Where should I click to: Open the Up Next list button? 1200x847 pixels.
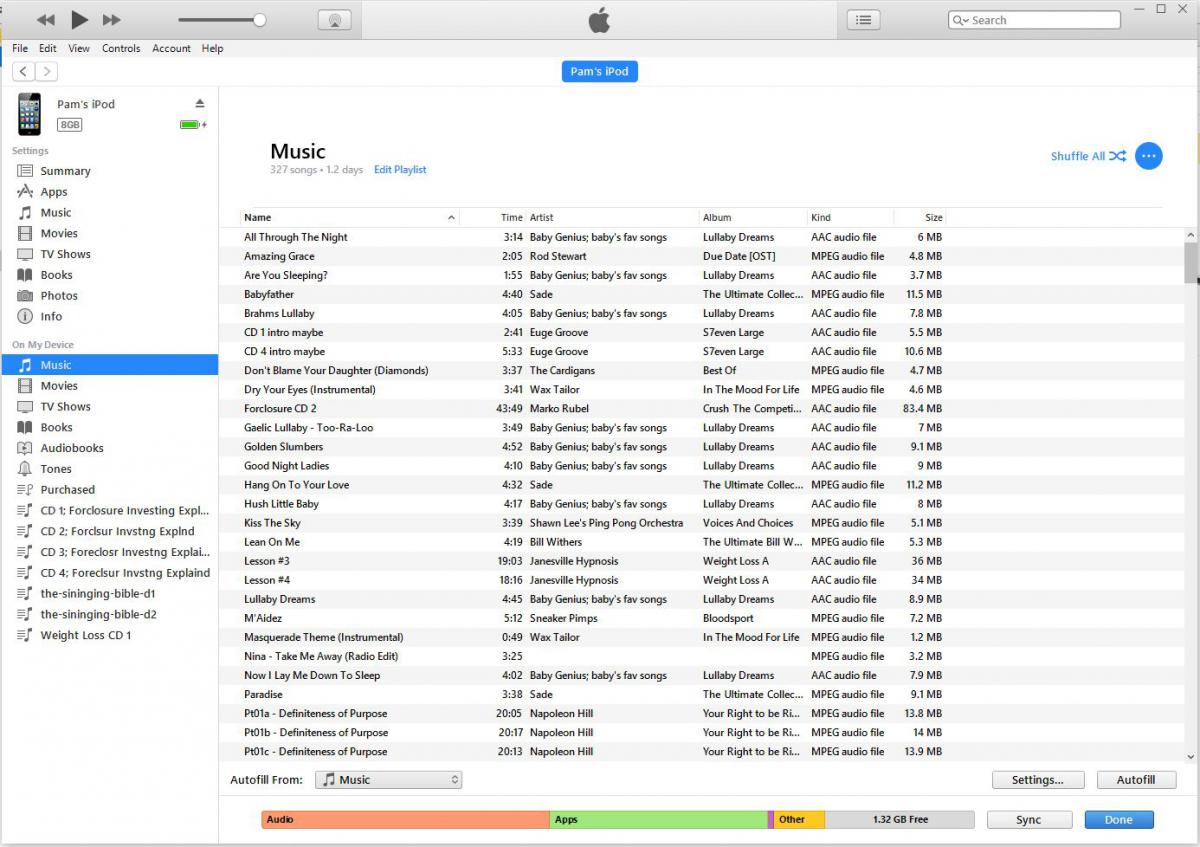pyautogui.click(x=864, y=20)
